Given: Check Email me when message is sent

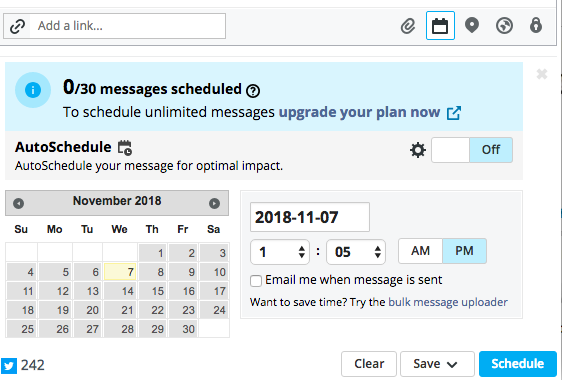Looking at the screenshot, I should [x=256, y=281].
